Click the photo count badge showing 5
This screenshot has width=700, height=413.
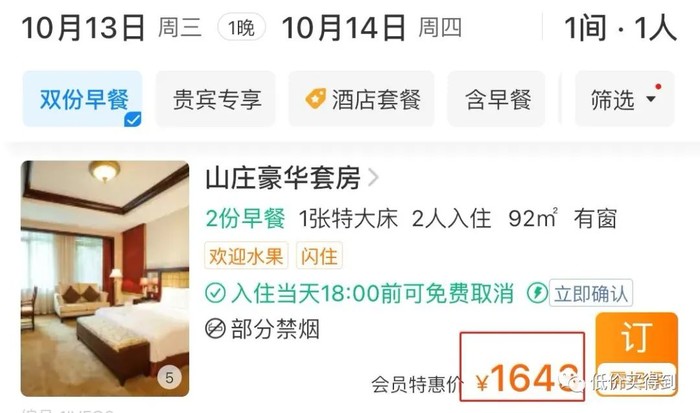point(169,378)
